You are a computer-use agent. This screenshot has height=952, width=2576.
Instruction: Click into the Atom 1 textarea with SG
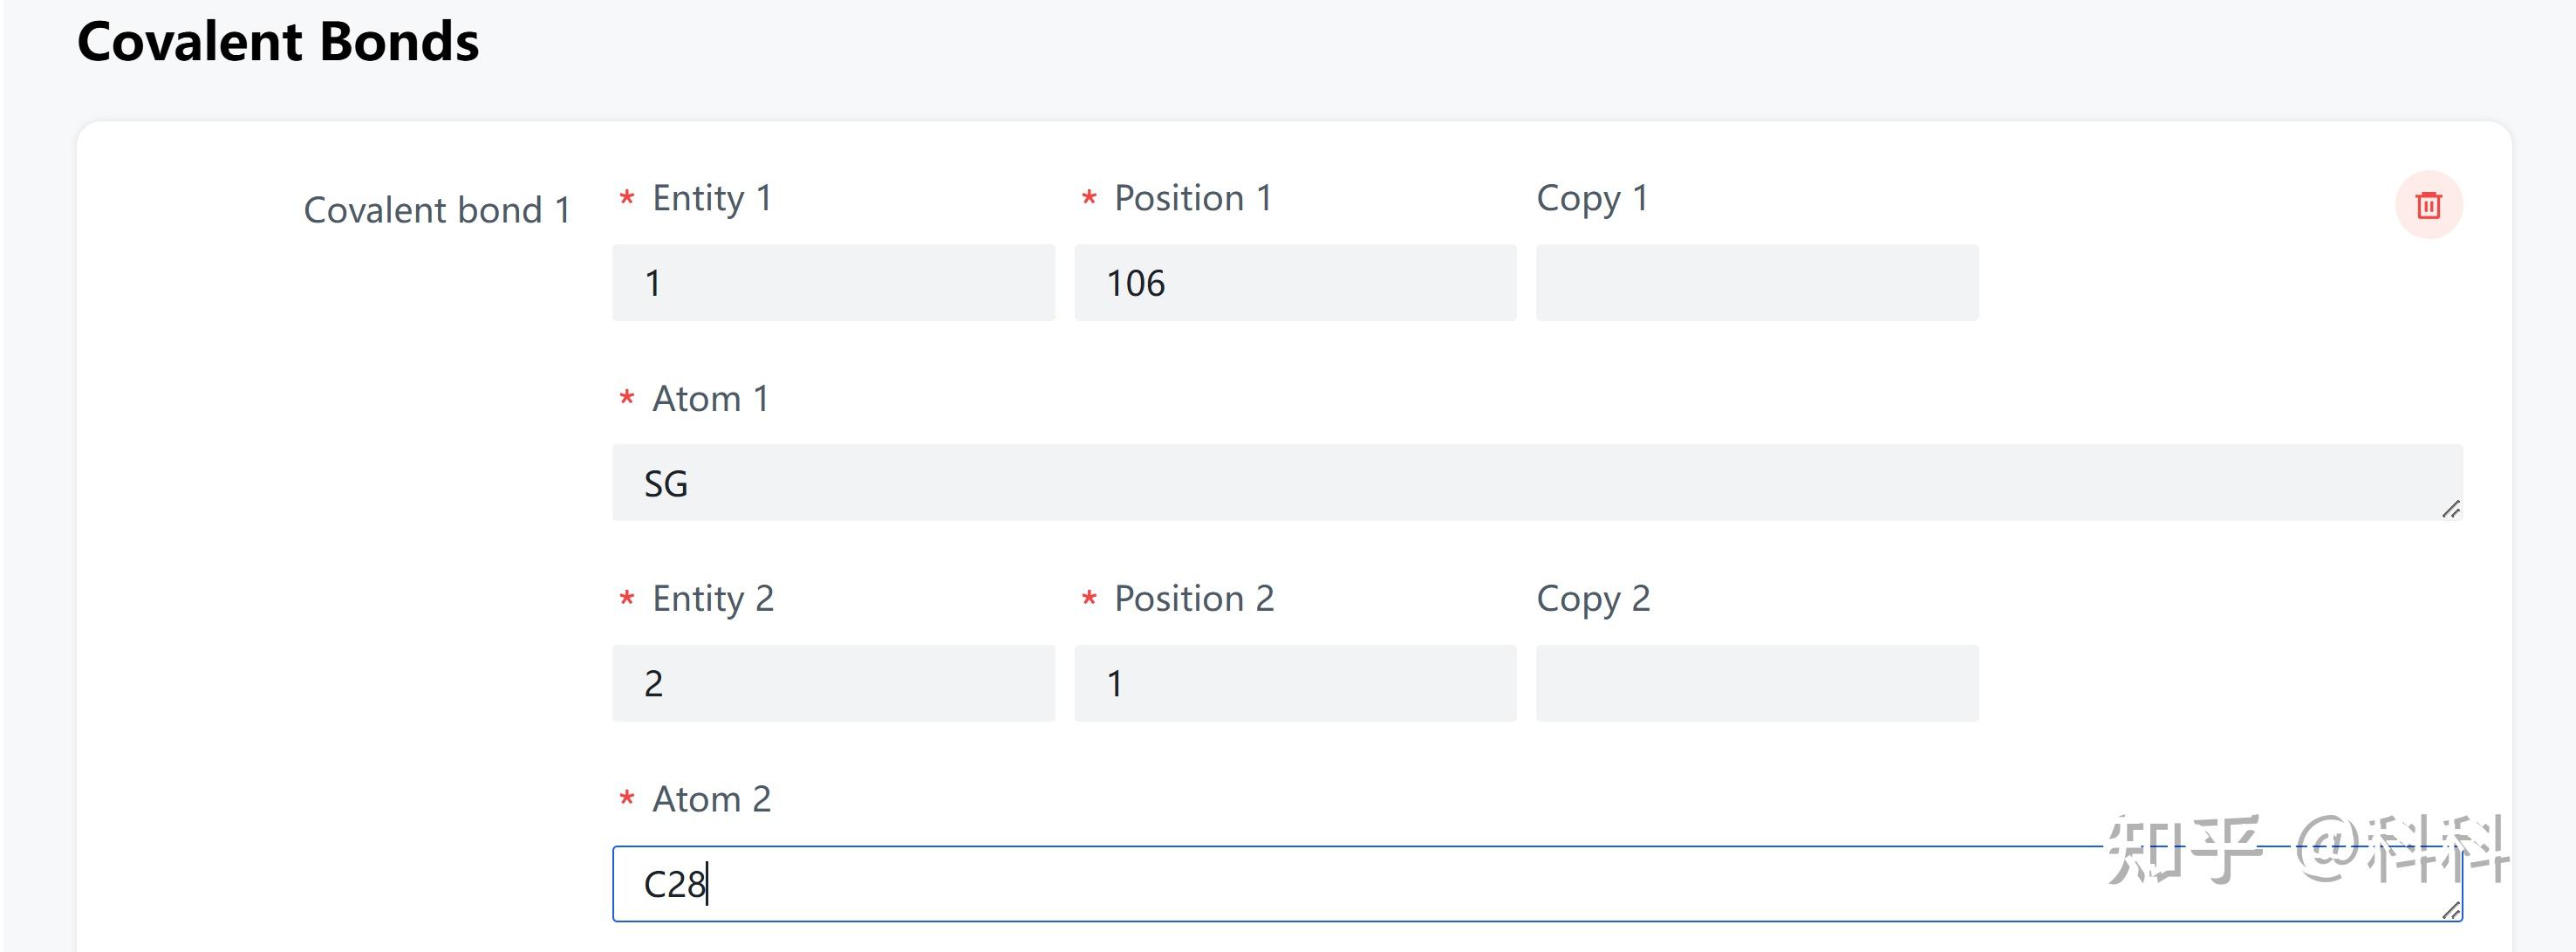pos(1536,483)
